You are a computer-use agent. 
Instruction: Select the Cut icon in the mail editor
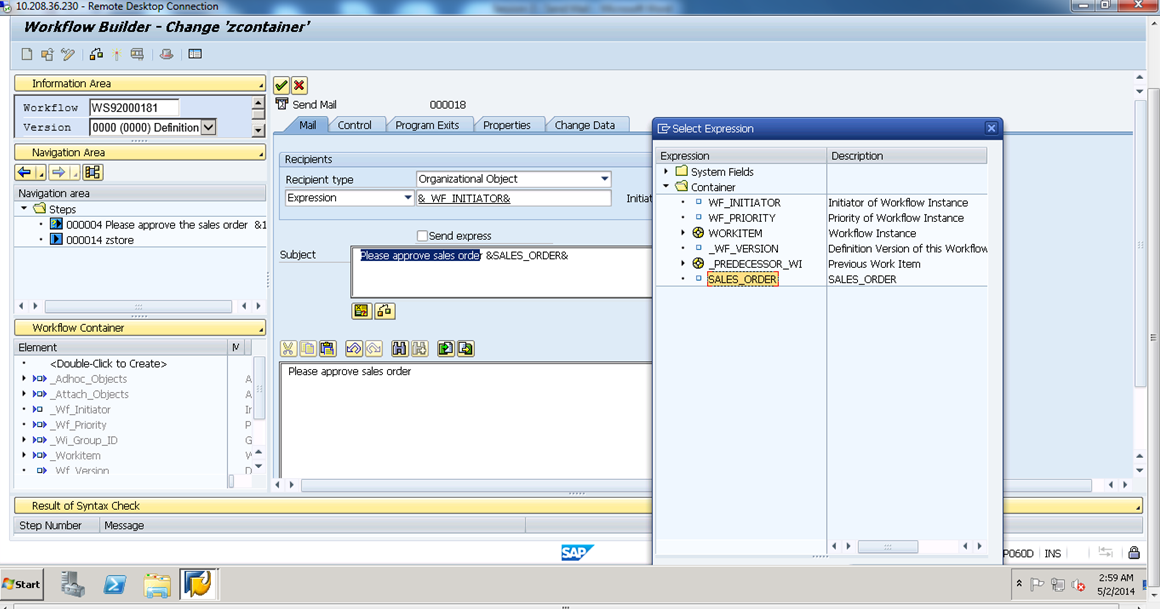click(288, 348)
